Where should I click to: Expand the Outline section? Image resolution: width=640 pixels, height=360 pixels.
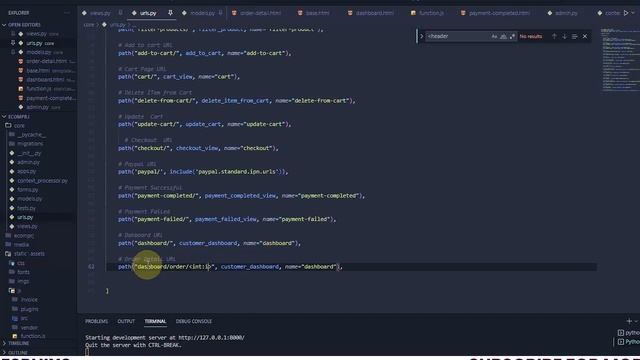point(18,352)
